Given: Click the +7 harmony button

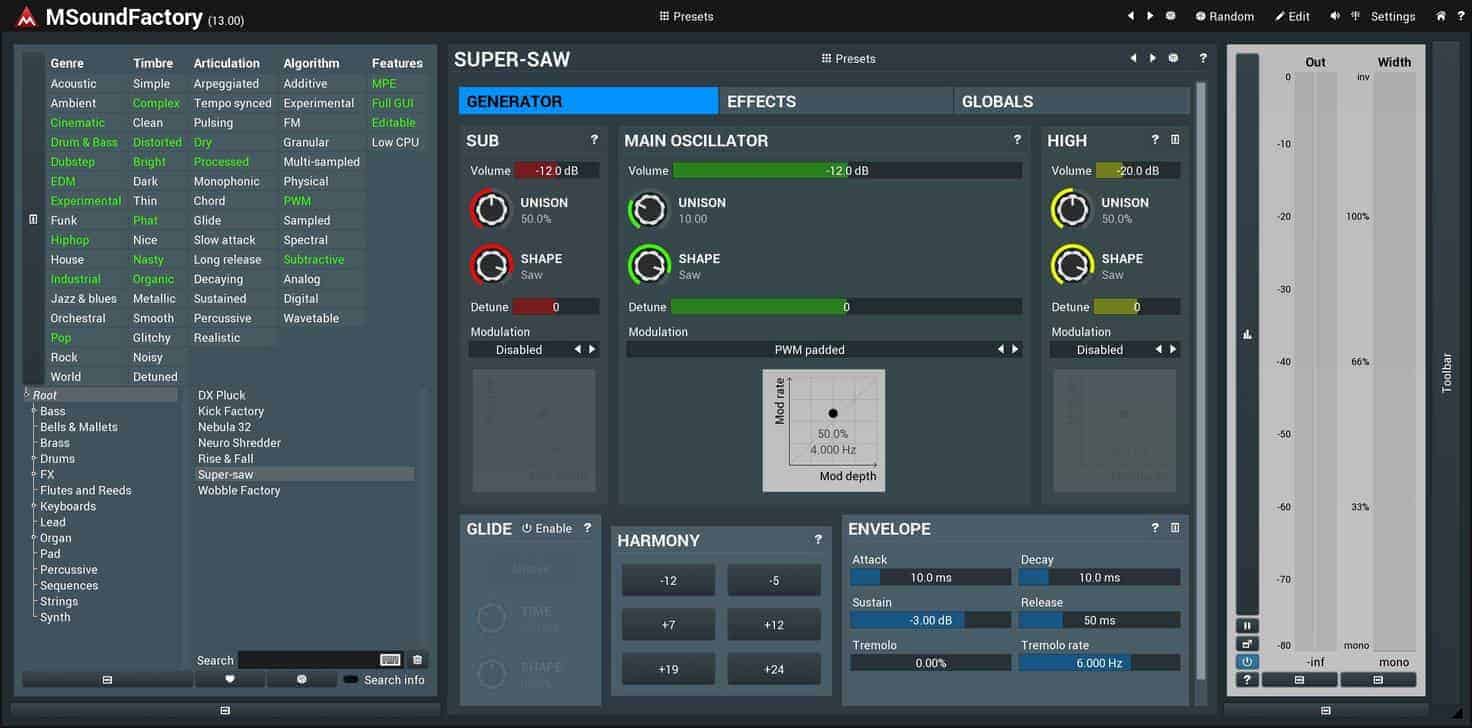Looking at the screenshot, I should tap(668, 625).
